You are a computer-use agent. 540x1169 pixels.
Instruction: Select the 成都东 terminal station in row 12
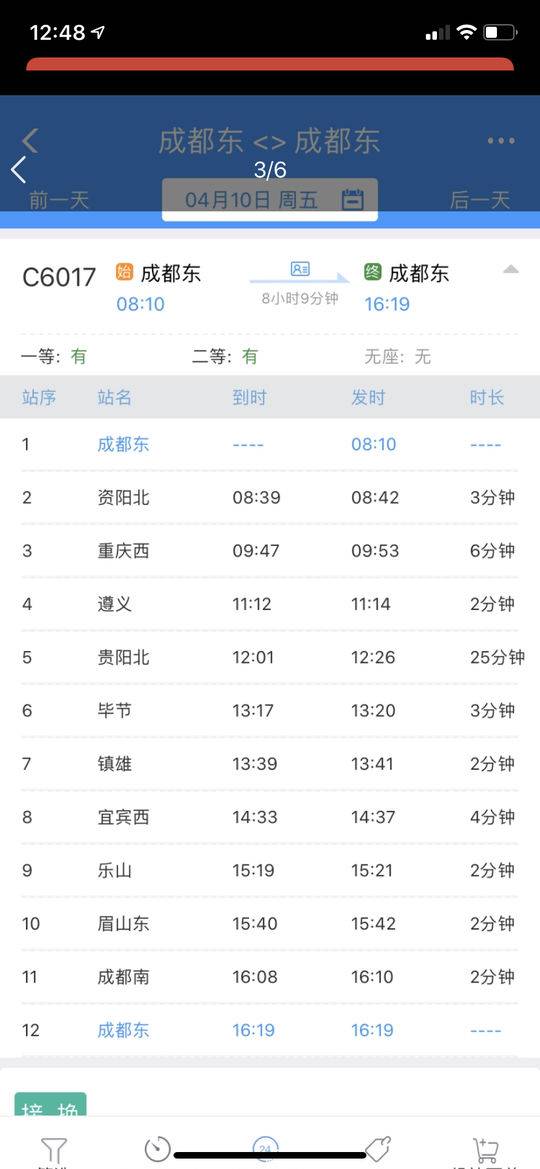tap(123, 1030)
